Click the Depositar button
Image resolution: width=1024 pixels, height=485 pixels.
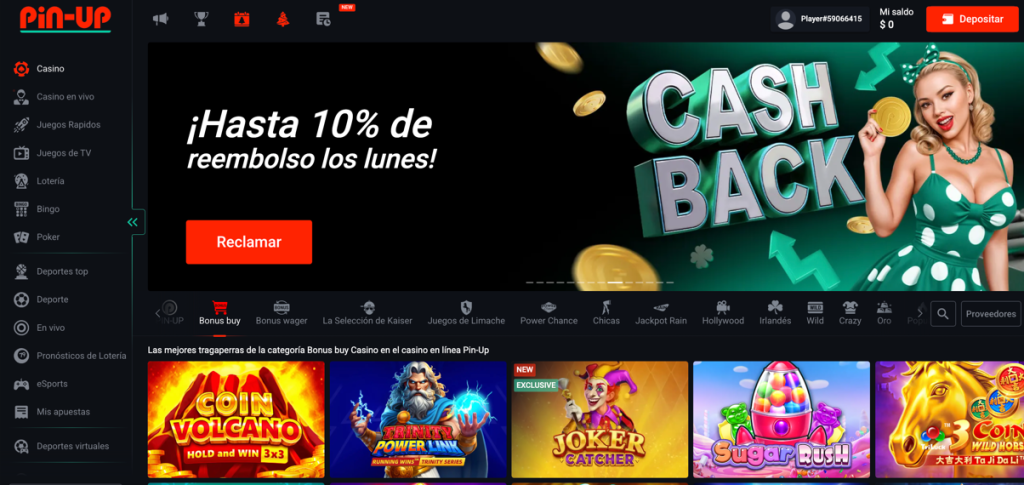[972, 19]
